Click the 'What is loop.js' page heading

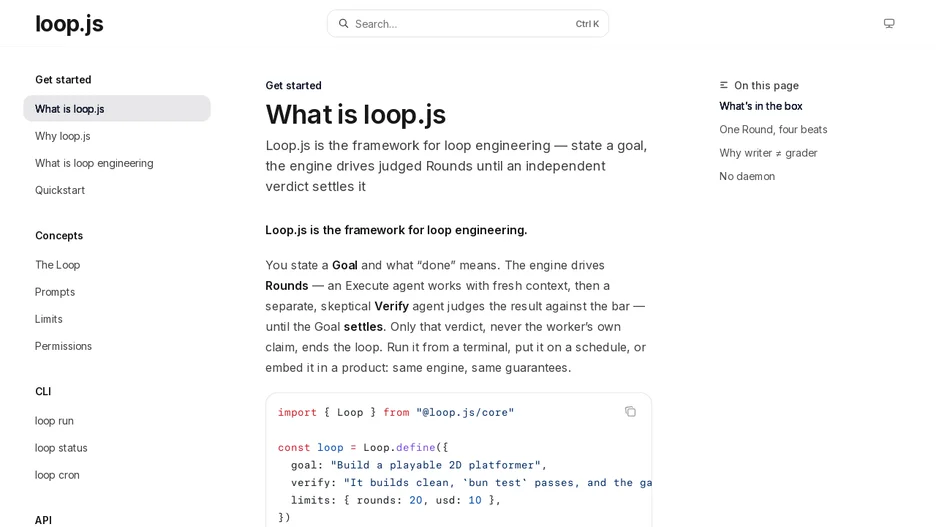356,114
